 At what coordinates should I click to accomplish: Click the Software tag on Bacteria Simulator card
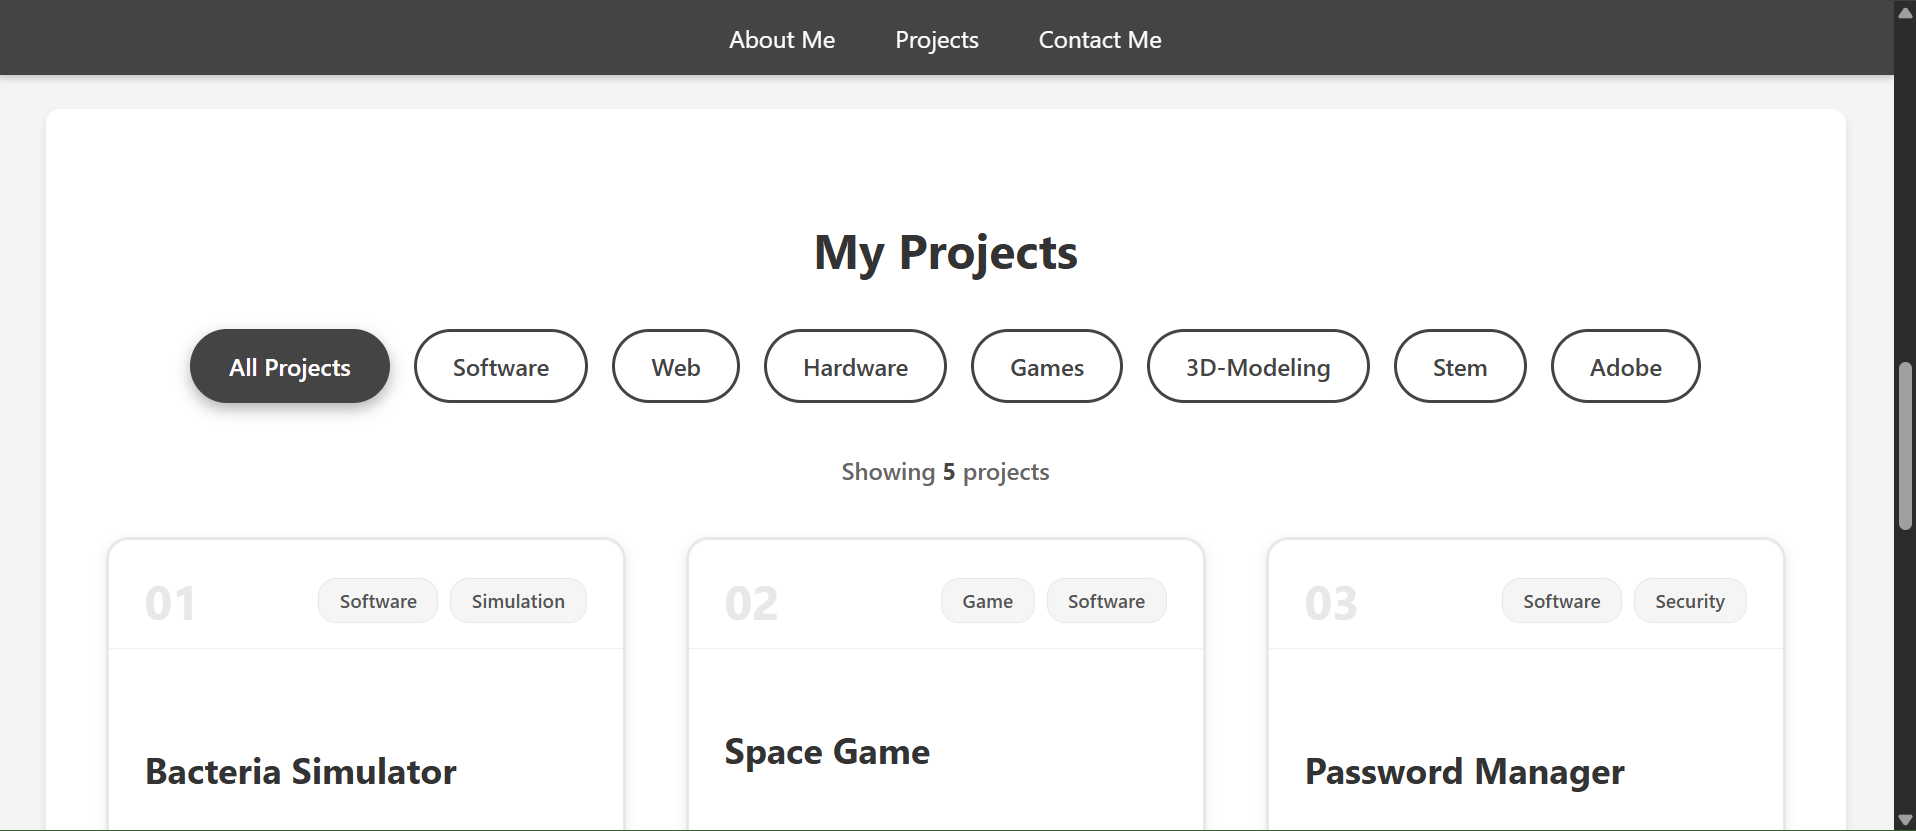coord(378,601)
